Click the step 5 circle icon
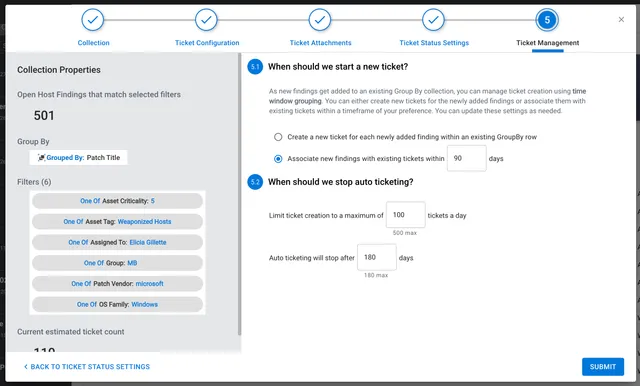 tap(547, 20)
